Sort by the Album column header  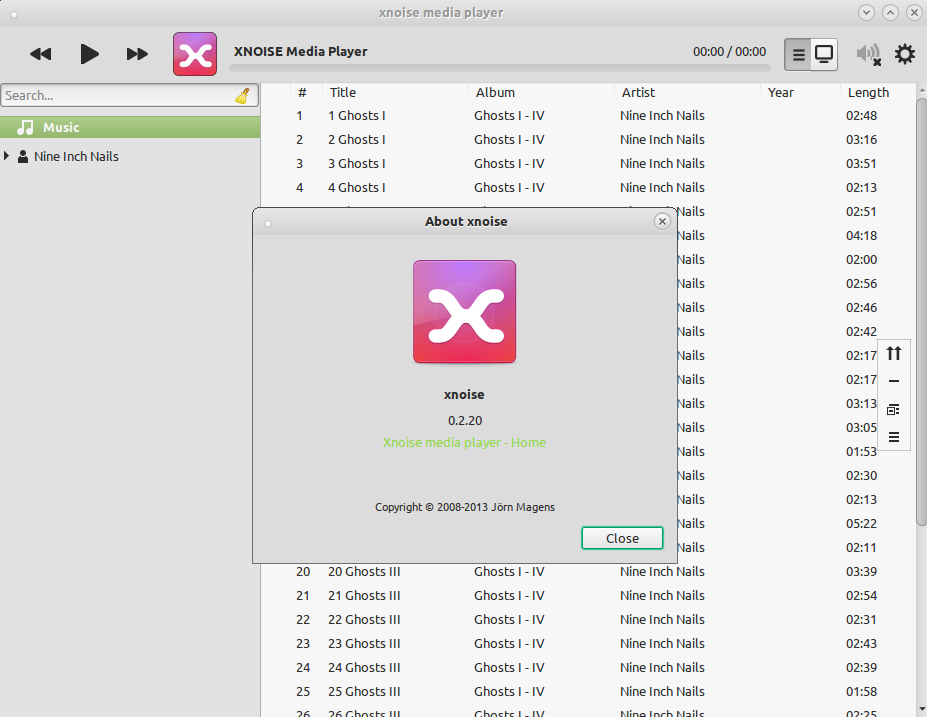click(495, 92)
